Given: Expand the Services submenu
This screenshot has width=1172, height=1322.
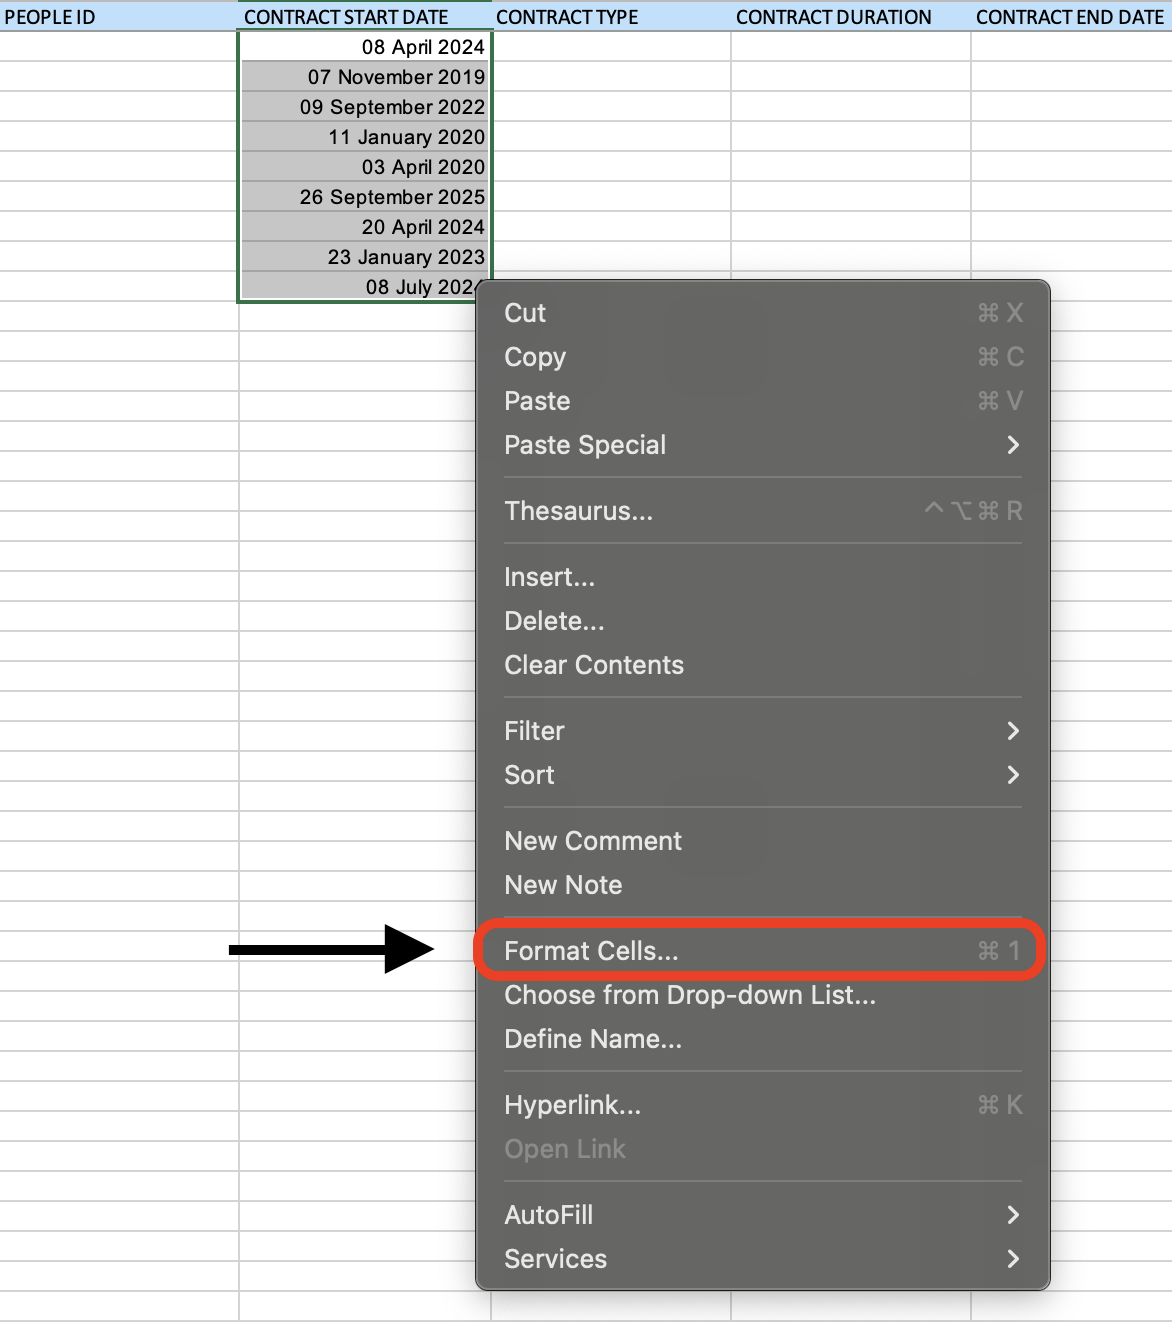Looking at the screenshot, I should pos(555,1259).
